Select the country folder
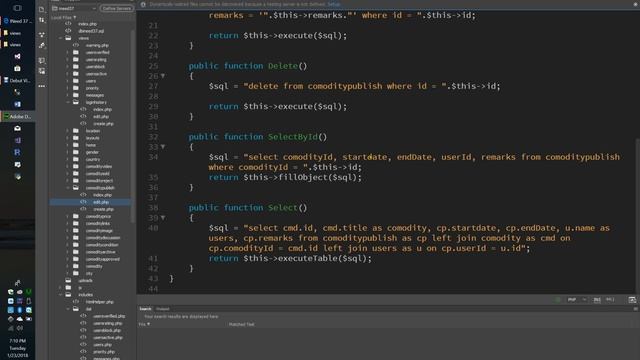 [93, 159]
